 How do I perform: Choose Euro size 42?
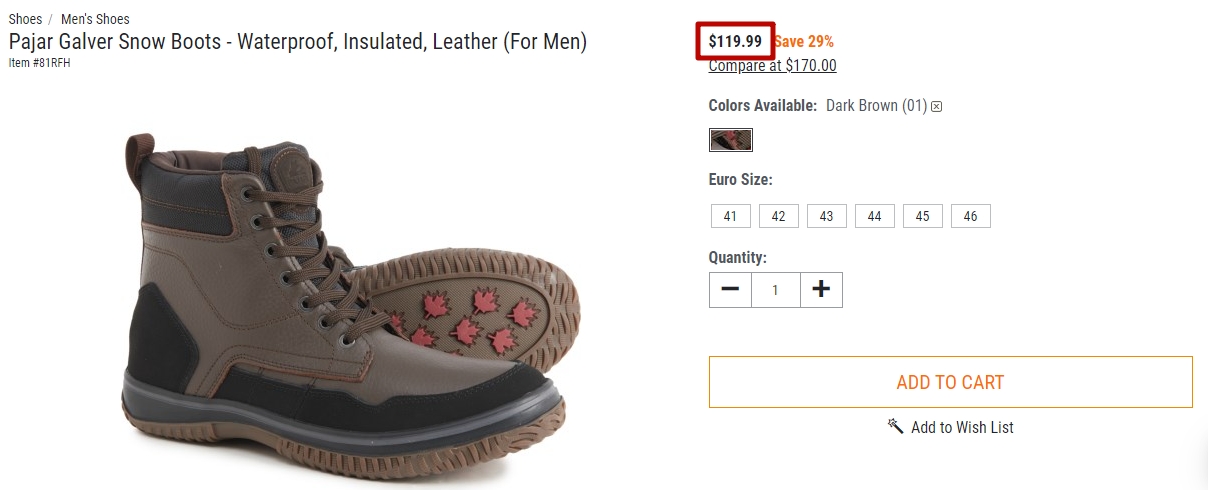[x=778, y=216]
